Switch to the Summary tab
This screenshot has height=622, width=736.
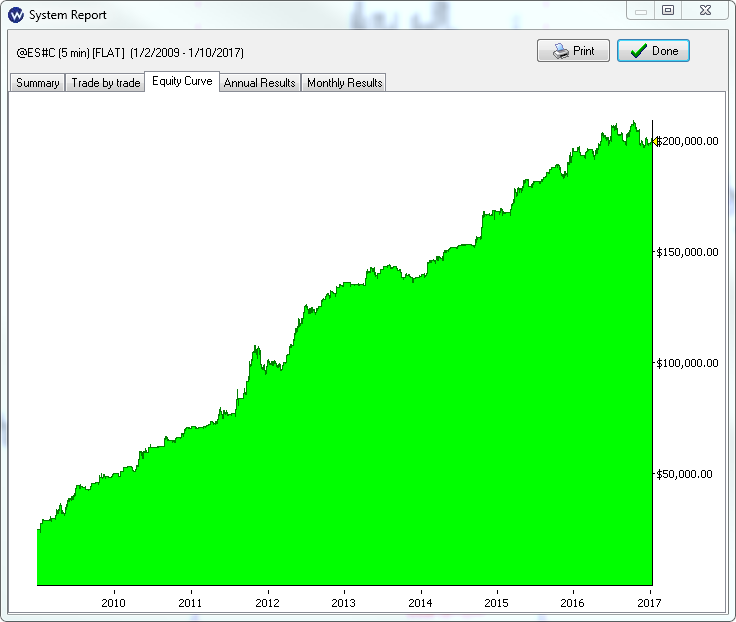[38, 83]
